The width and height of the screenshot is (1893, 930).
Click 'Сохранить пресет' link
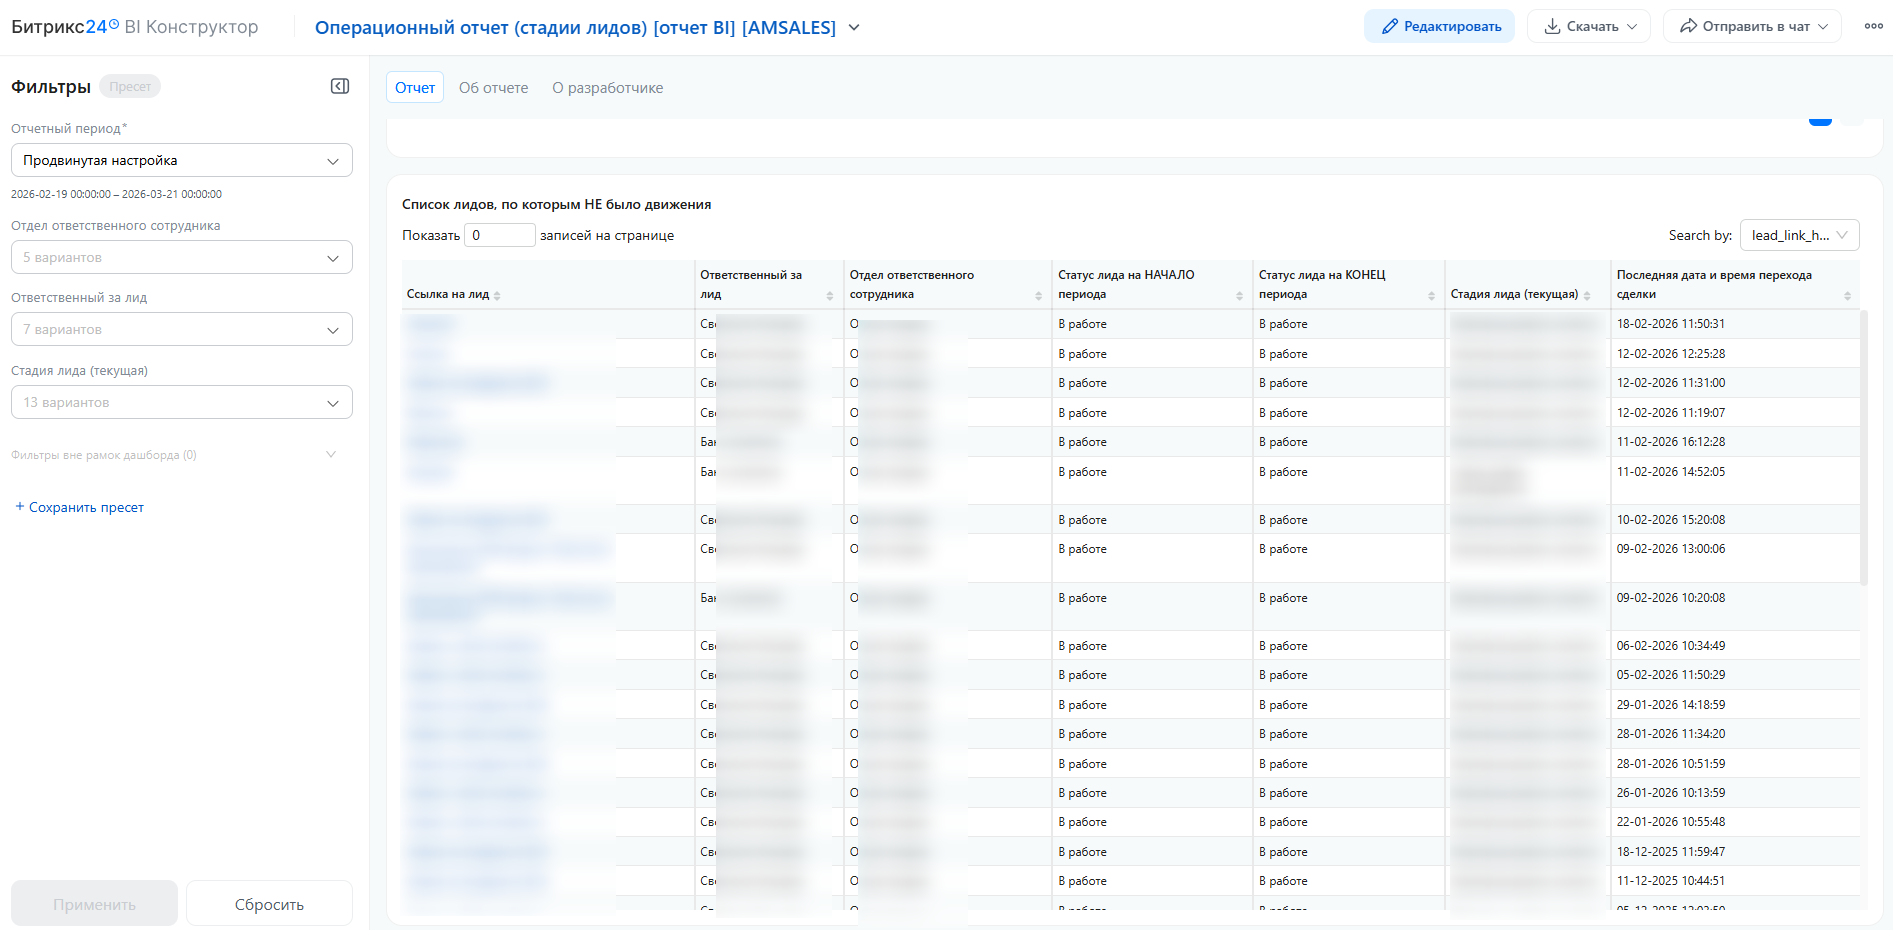80,508
